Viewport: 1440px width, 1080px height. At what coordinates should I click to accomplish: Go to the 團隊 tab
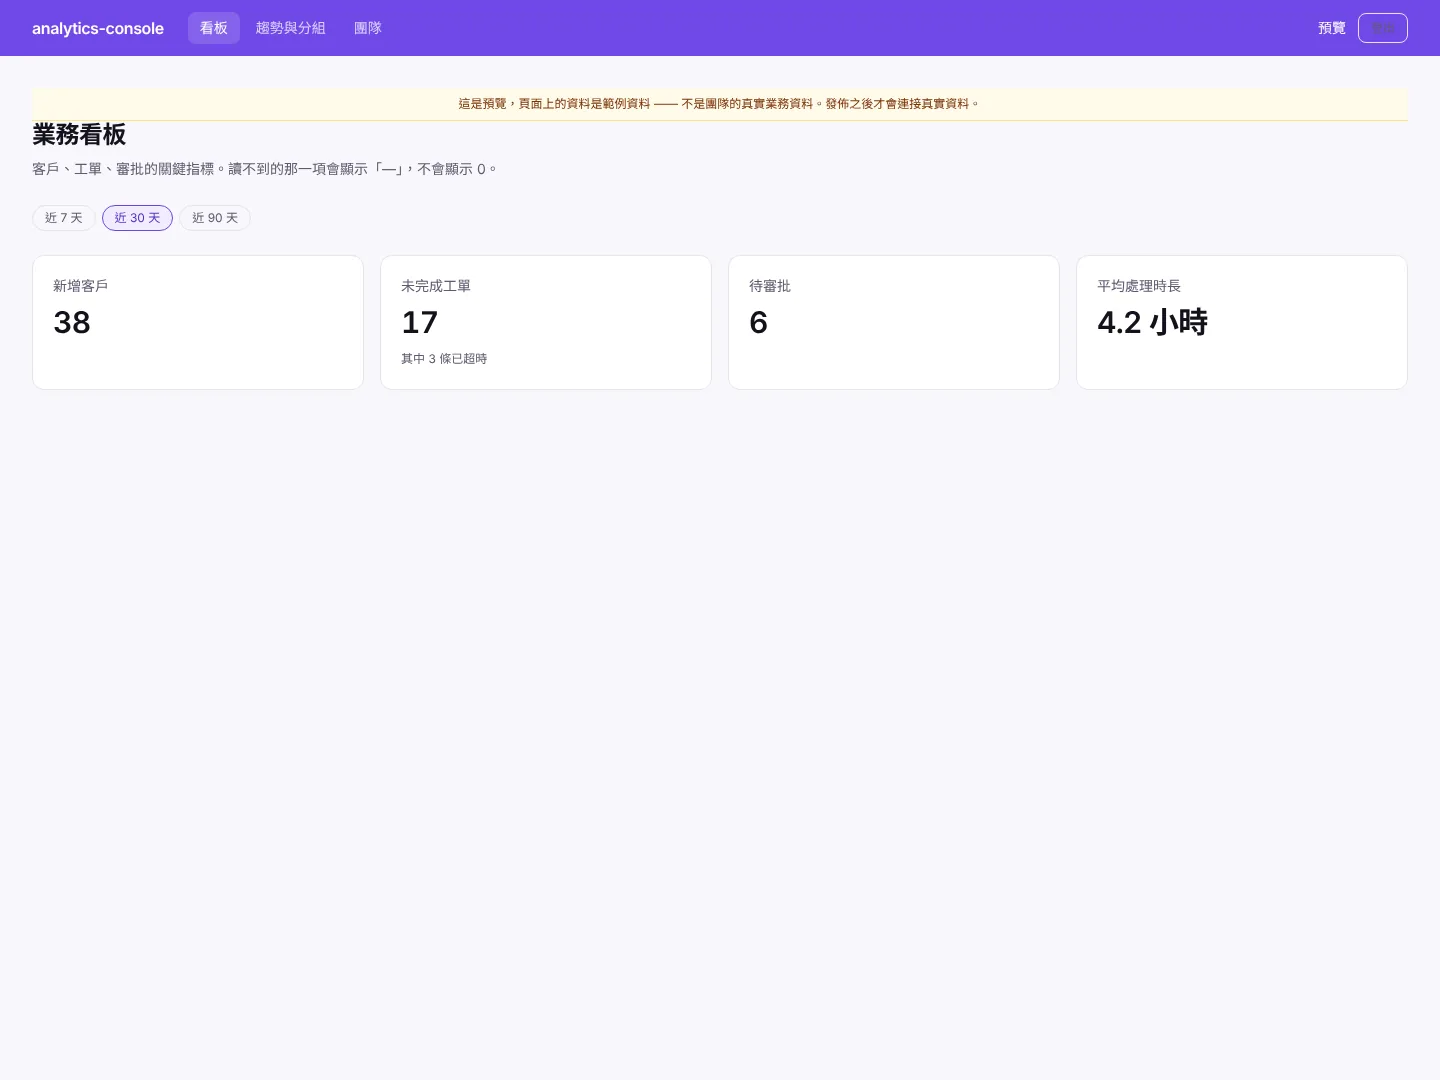coord(368,28)
